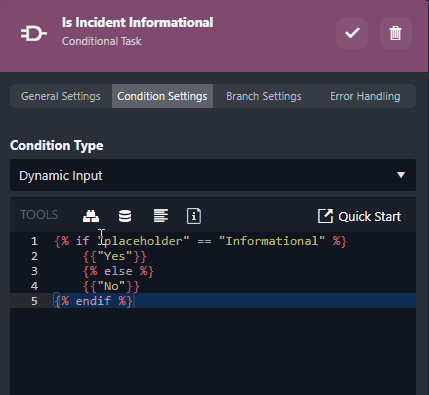Expand dropdown using the triangle arrow
Image resolution: width=429 pixels, height=395 pixels.
tap(401, 175)
